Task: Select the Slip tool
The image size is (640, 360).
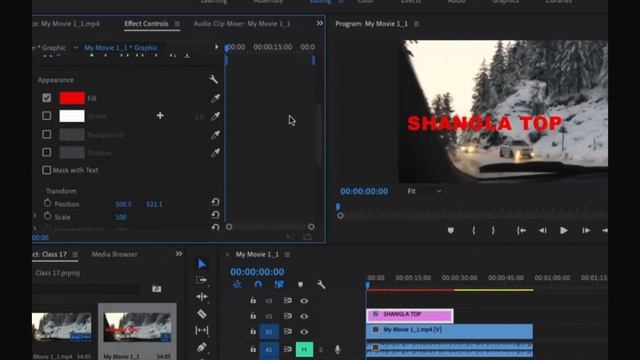Action: pyautogui.click(x=202, y=330)
